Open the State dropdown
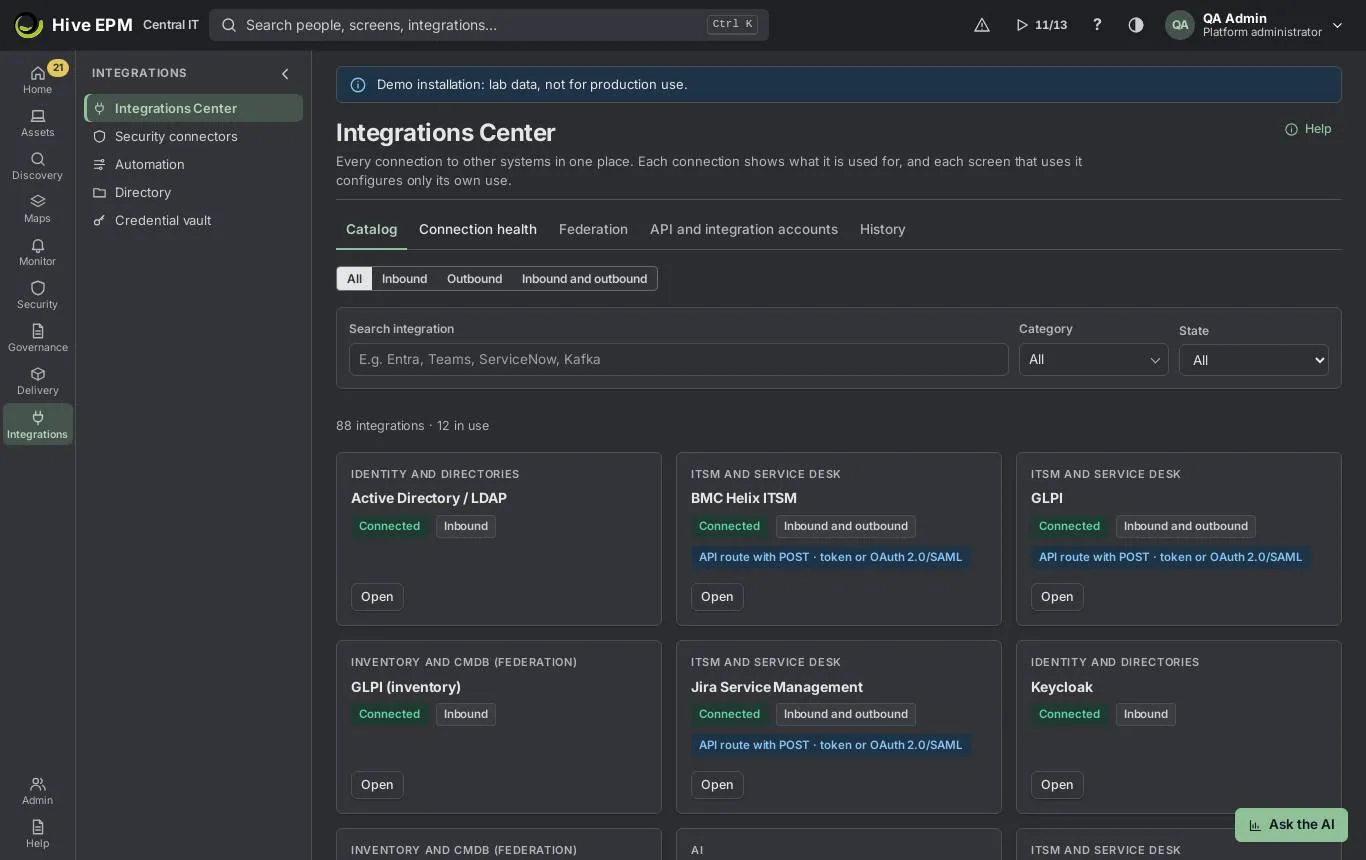This screenshot has width=1366, height=860. pyautogui.click(x=1253, y=360)
